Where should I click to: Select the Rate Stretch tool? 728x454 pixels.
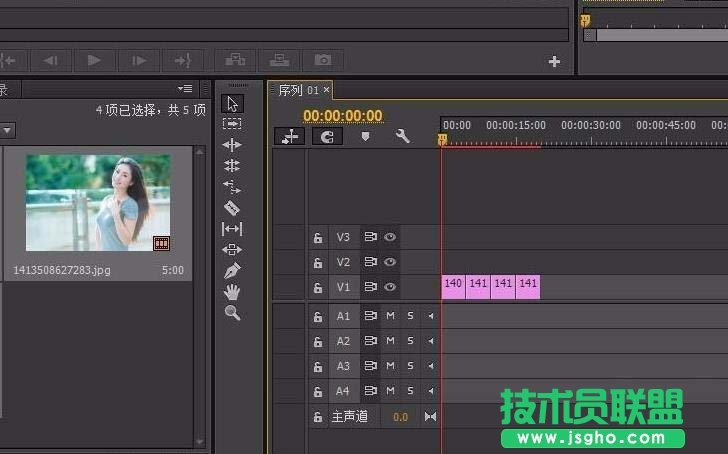[232, 187]
